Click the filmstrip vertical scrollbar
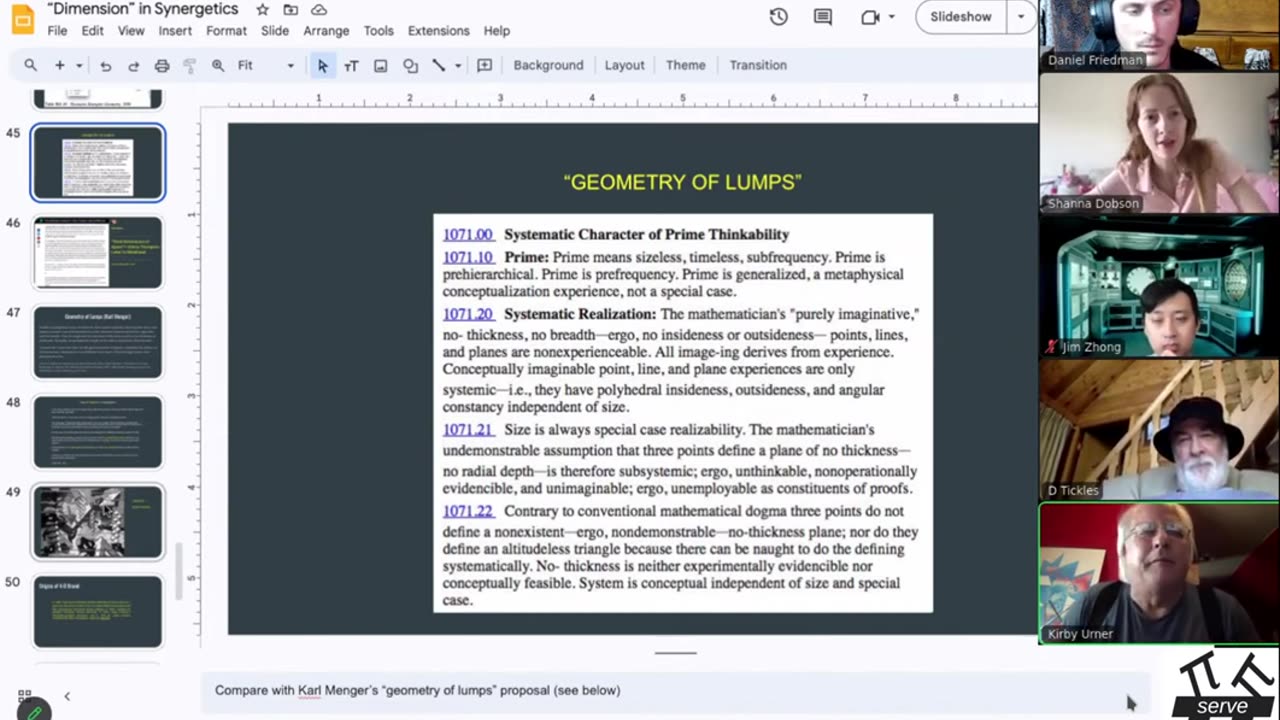This screenshot has height=720, width=1280. pyautogui.click(x=180, y=571)
